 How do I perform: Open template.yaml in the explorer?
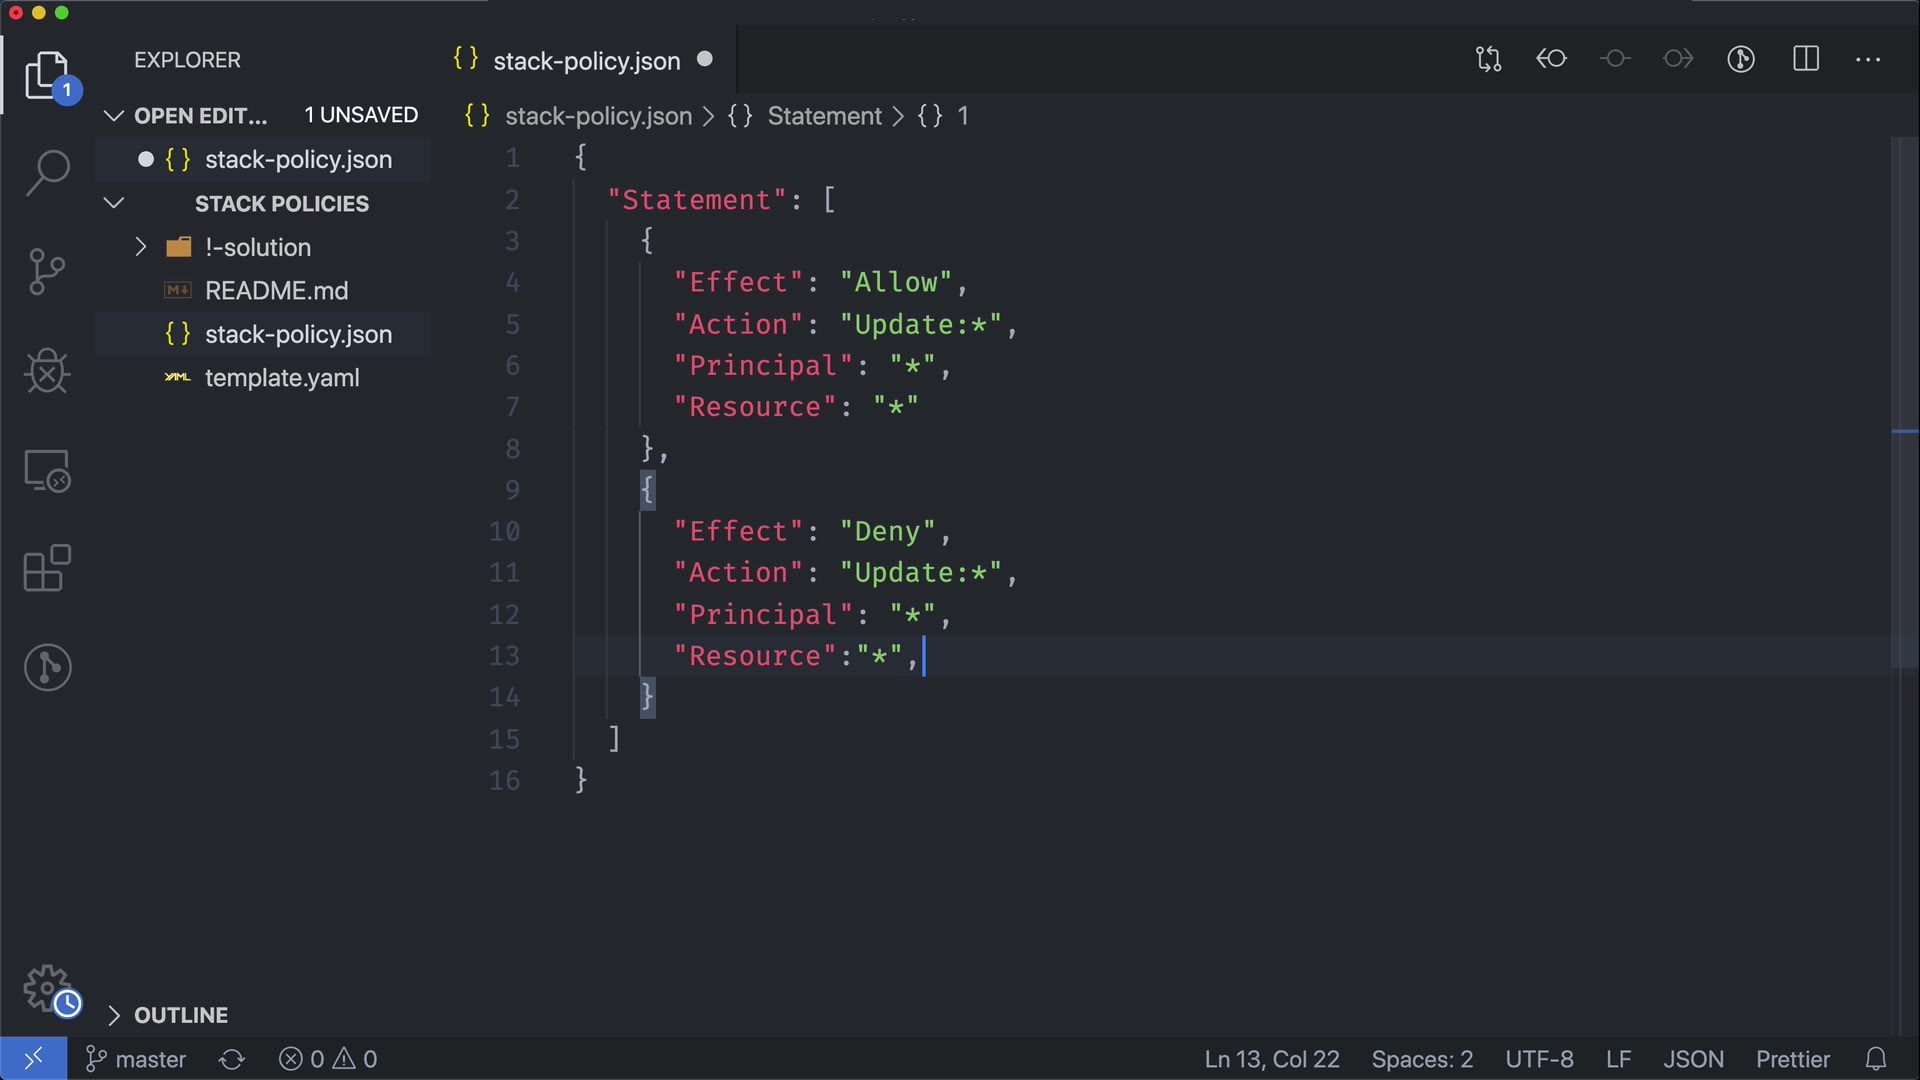pyautogui.click(x=281, y=378)
